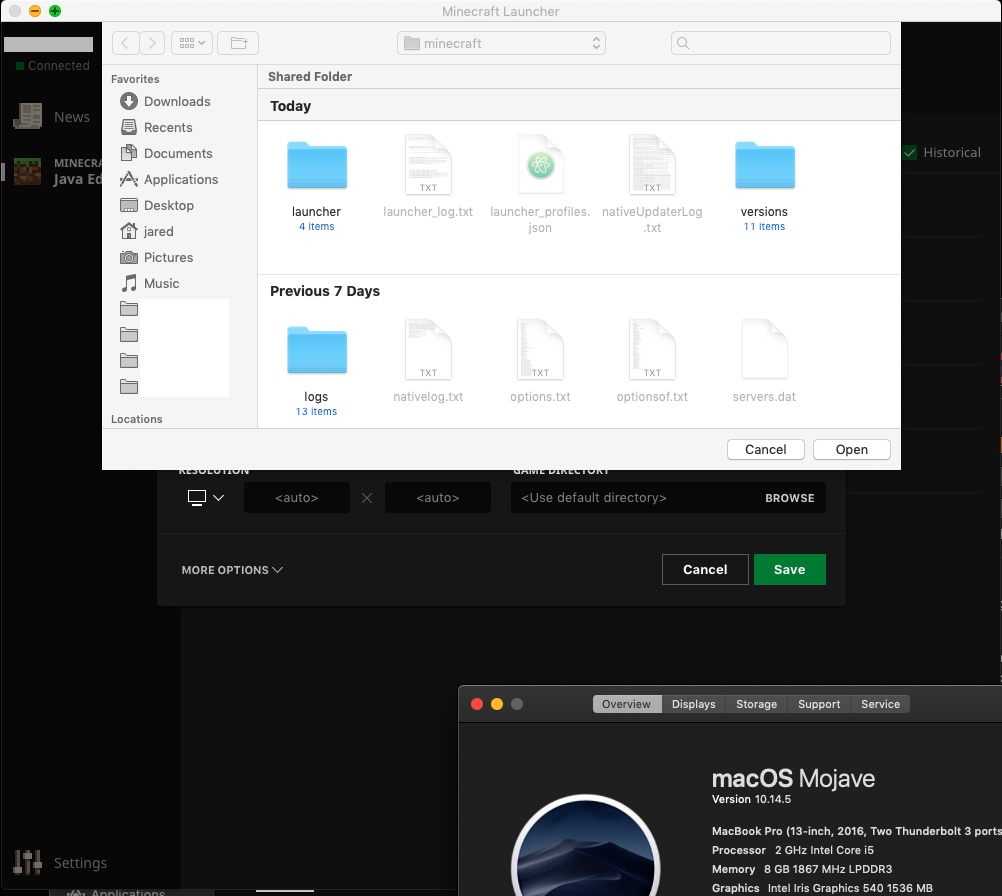Open Desktop in Favorites sidebar
The image size is (1002, 896).
(x=157, y=205)
